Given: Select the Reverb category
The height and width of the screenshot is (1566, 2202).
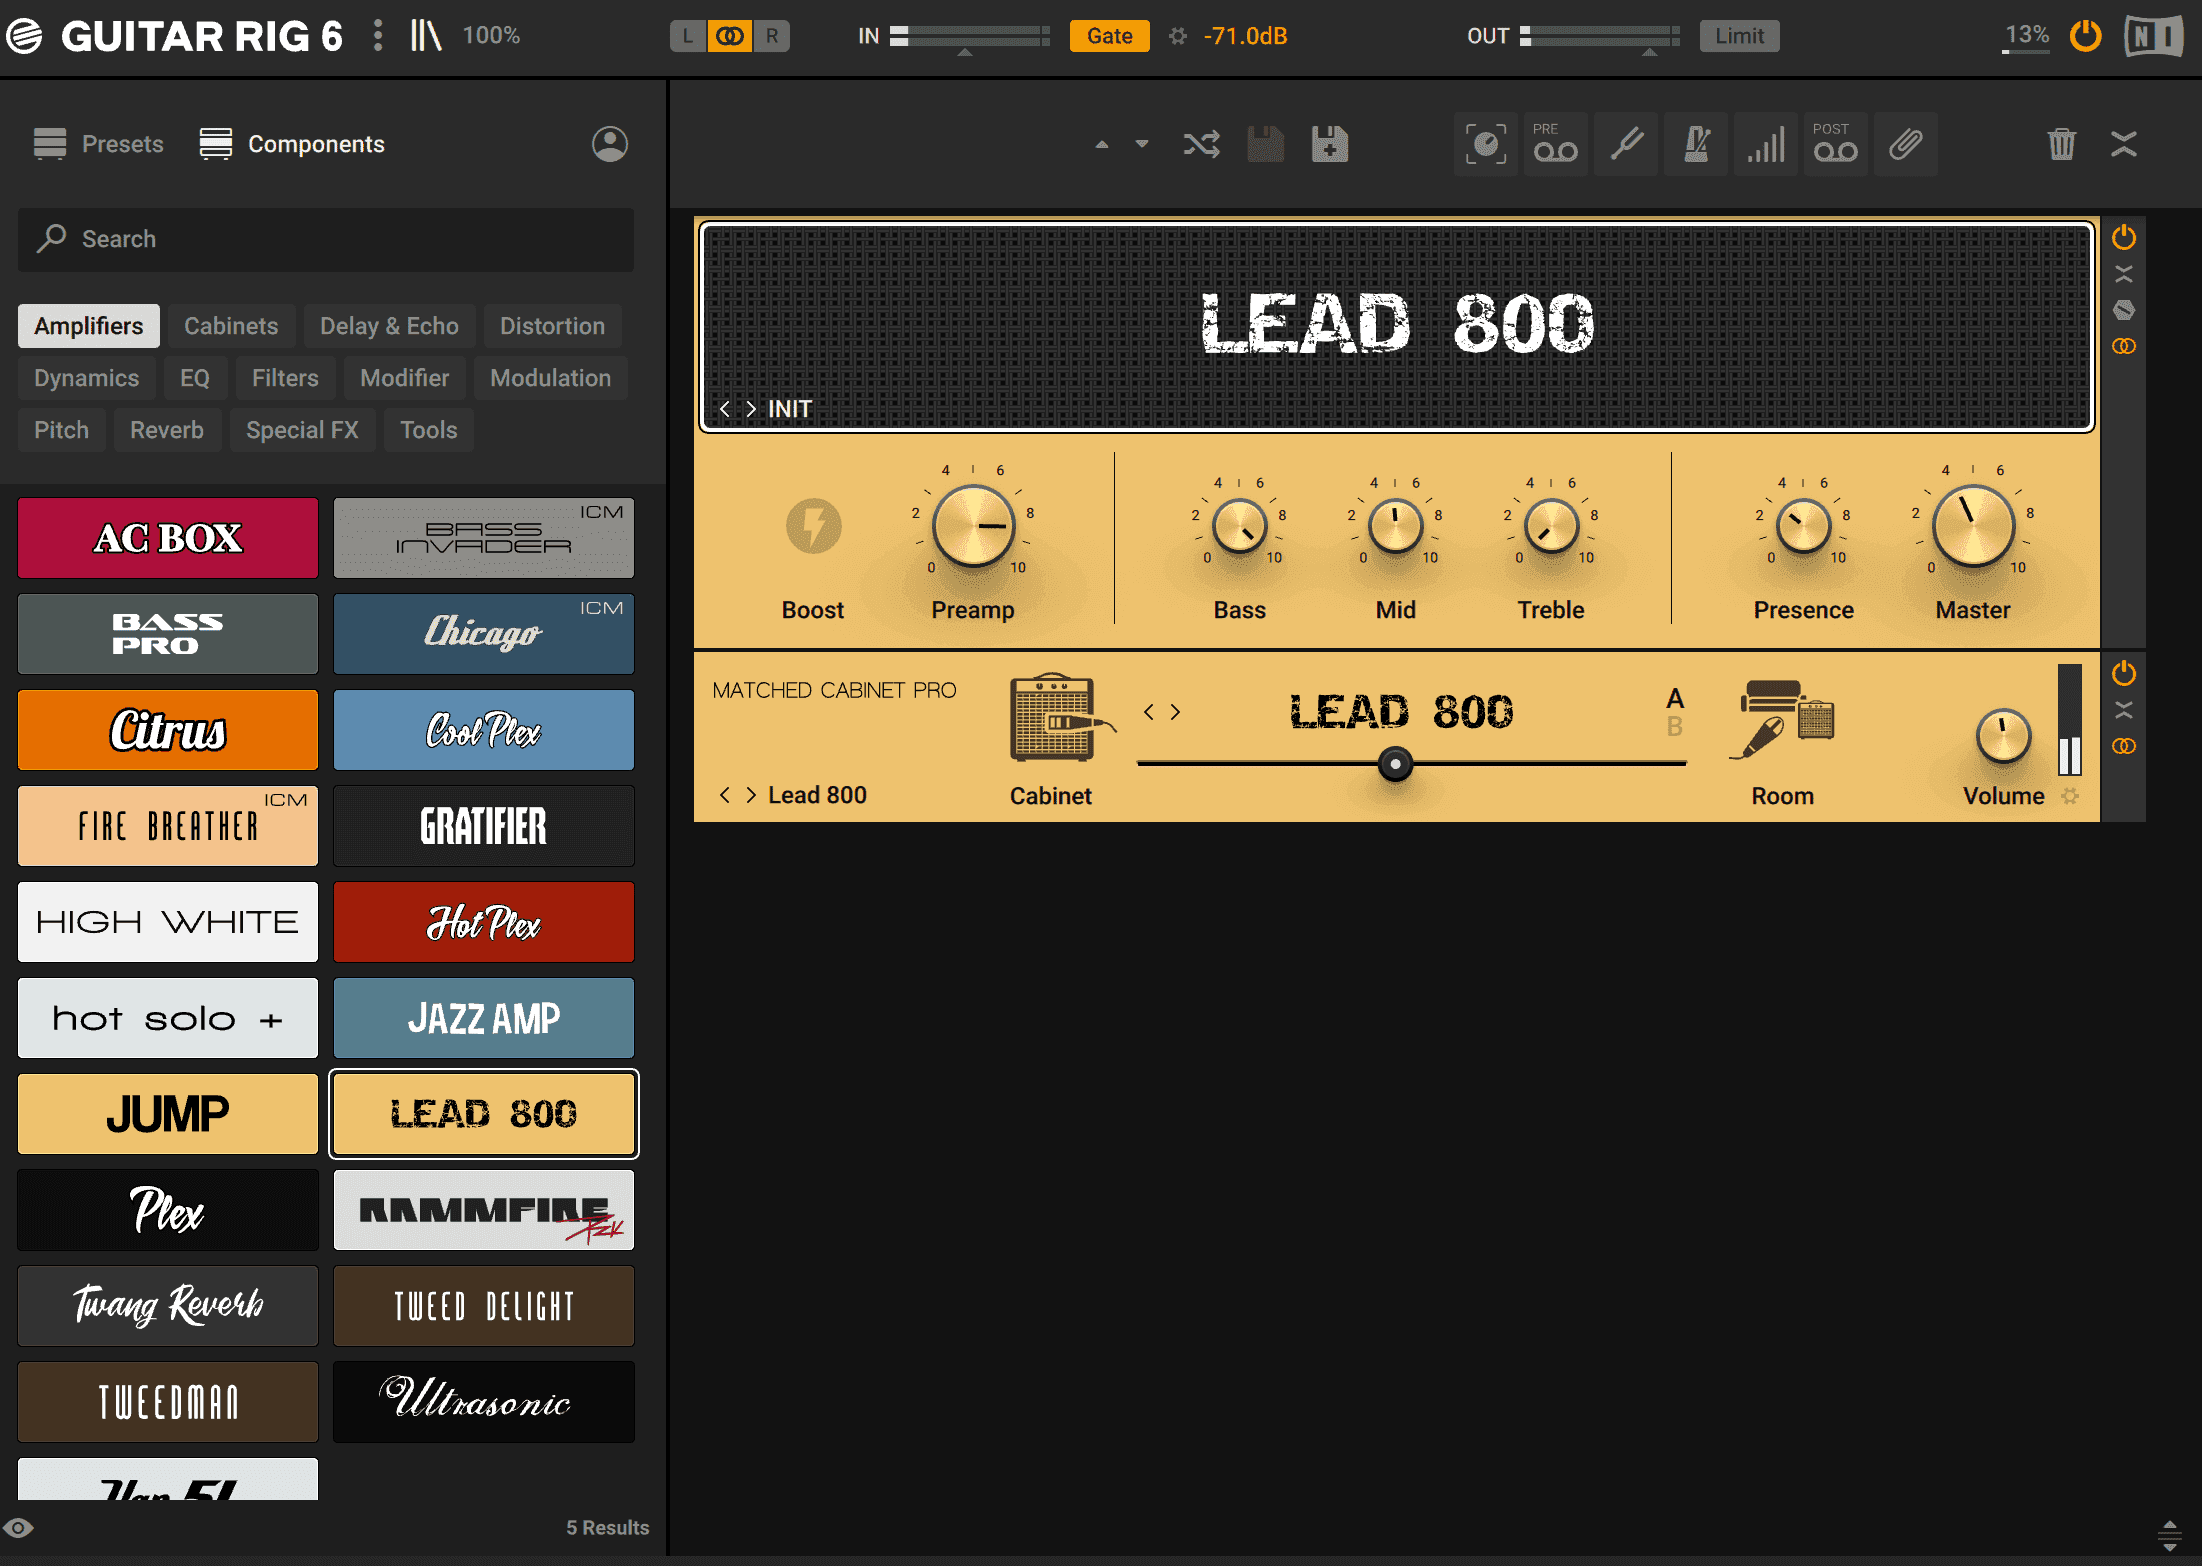Looking at the screenshot, I should coord(167,430).
